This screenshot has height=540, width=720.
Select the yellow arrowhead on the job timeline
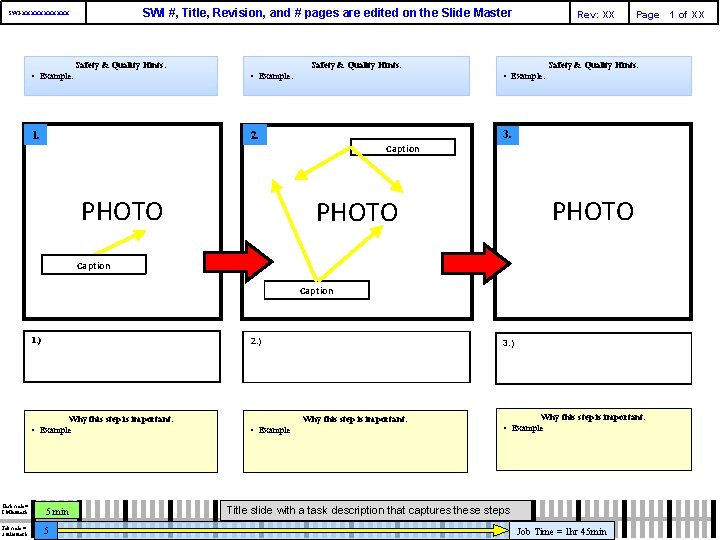pyautogui.click(x=501, y=531)
